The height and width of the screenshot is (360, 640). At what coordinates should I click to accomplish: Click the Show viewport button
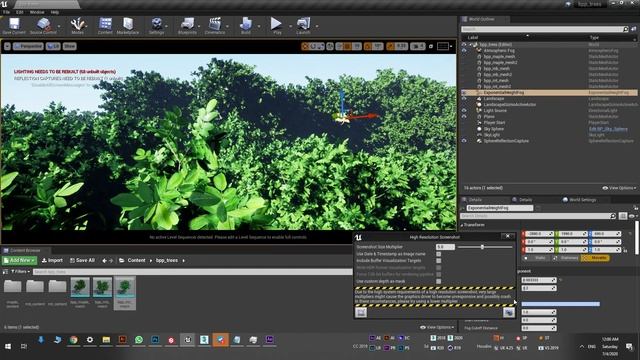point(69,46)
